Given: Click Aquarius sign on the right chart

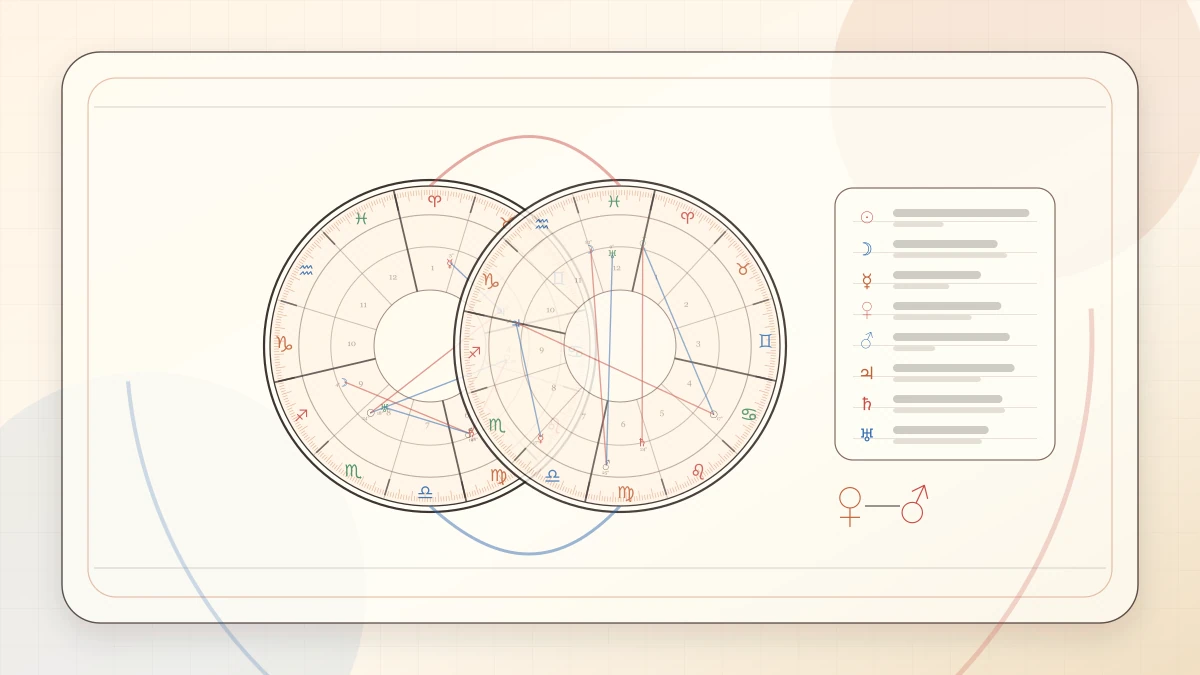Looking at the screenshot, I should [x=541, y=224].
